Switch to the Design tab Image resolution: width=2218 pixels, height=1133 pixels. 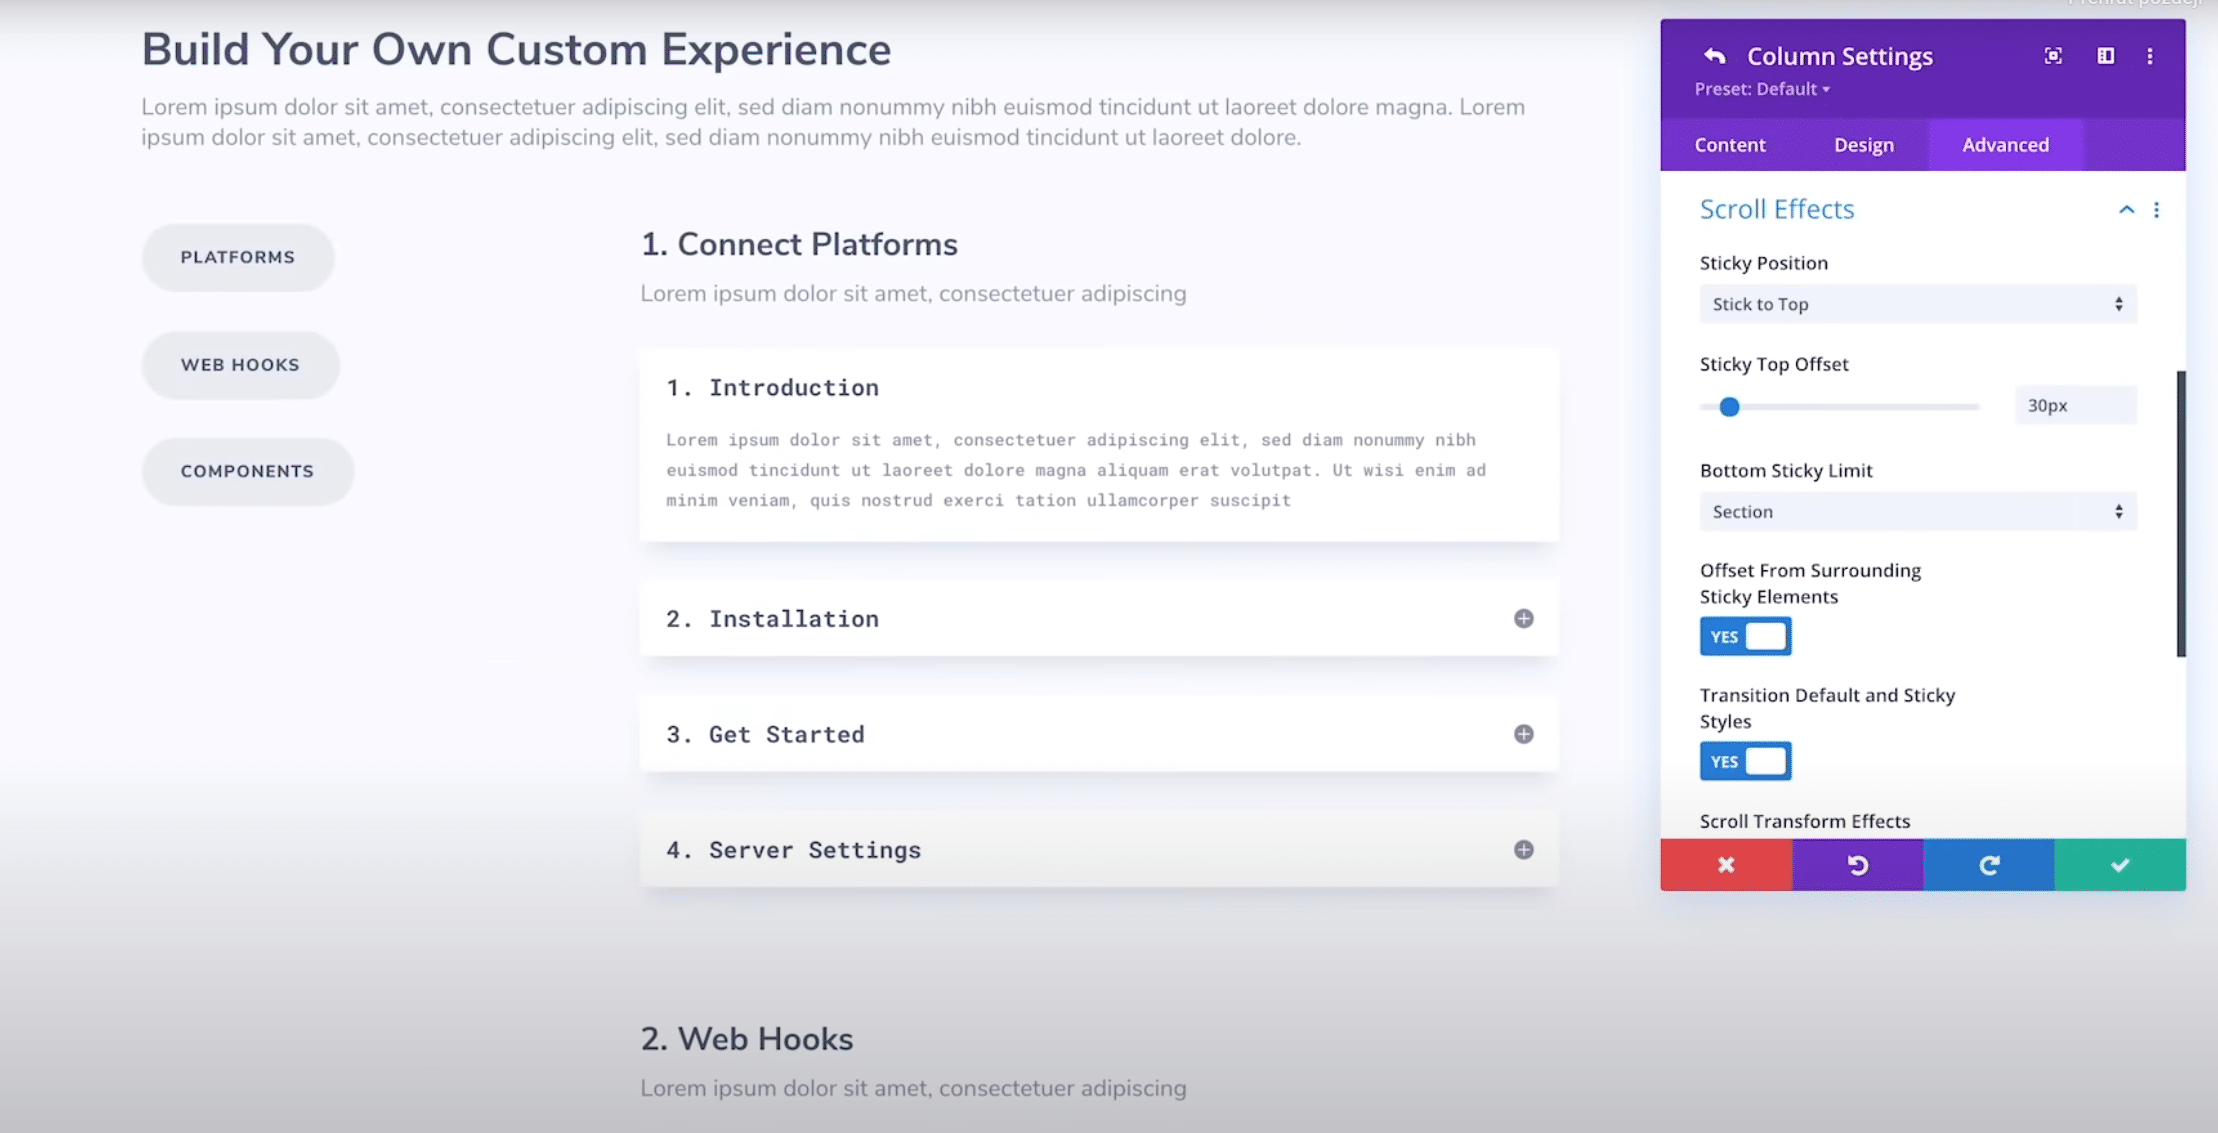pyautogui.click(x=1862, y=145)
